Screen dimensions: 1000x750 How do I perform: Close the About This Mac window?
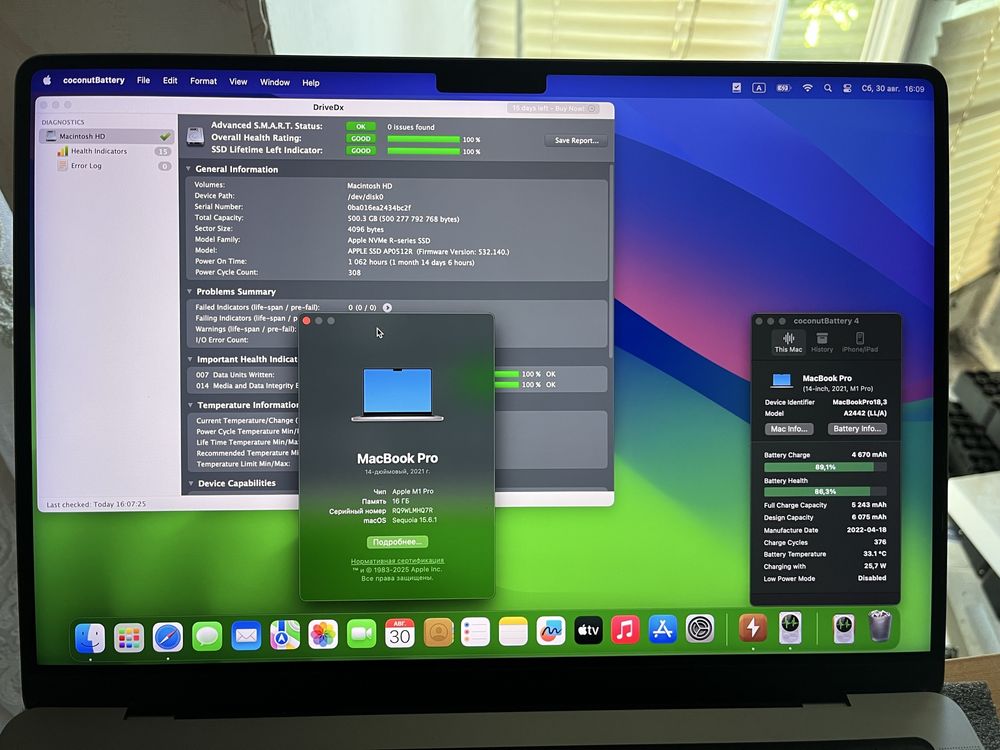click(x=307, y=320)
